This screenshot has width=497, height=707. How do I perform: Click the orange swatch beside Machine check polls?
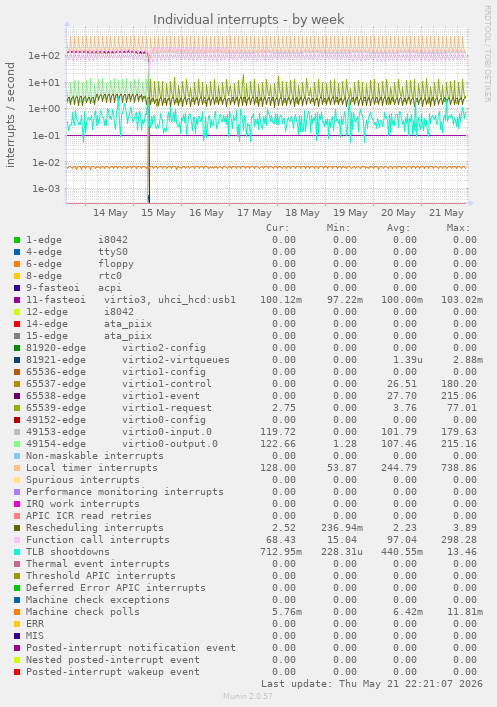click(17, 612)
